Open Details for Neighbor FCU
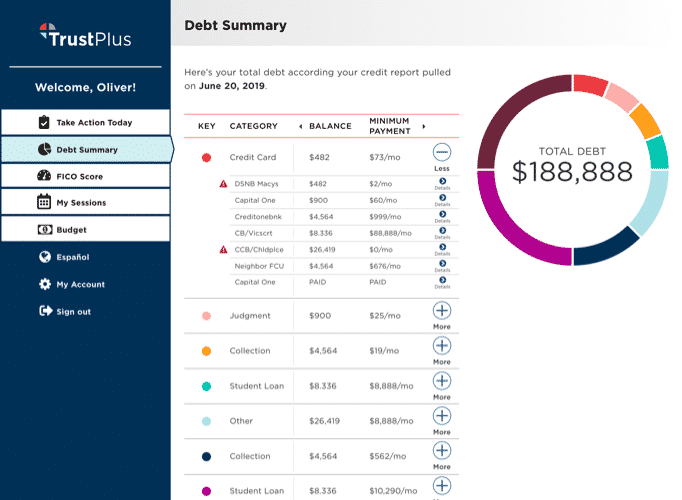 tap(442, 266)
